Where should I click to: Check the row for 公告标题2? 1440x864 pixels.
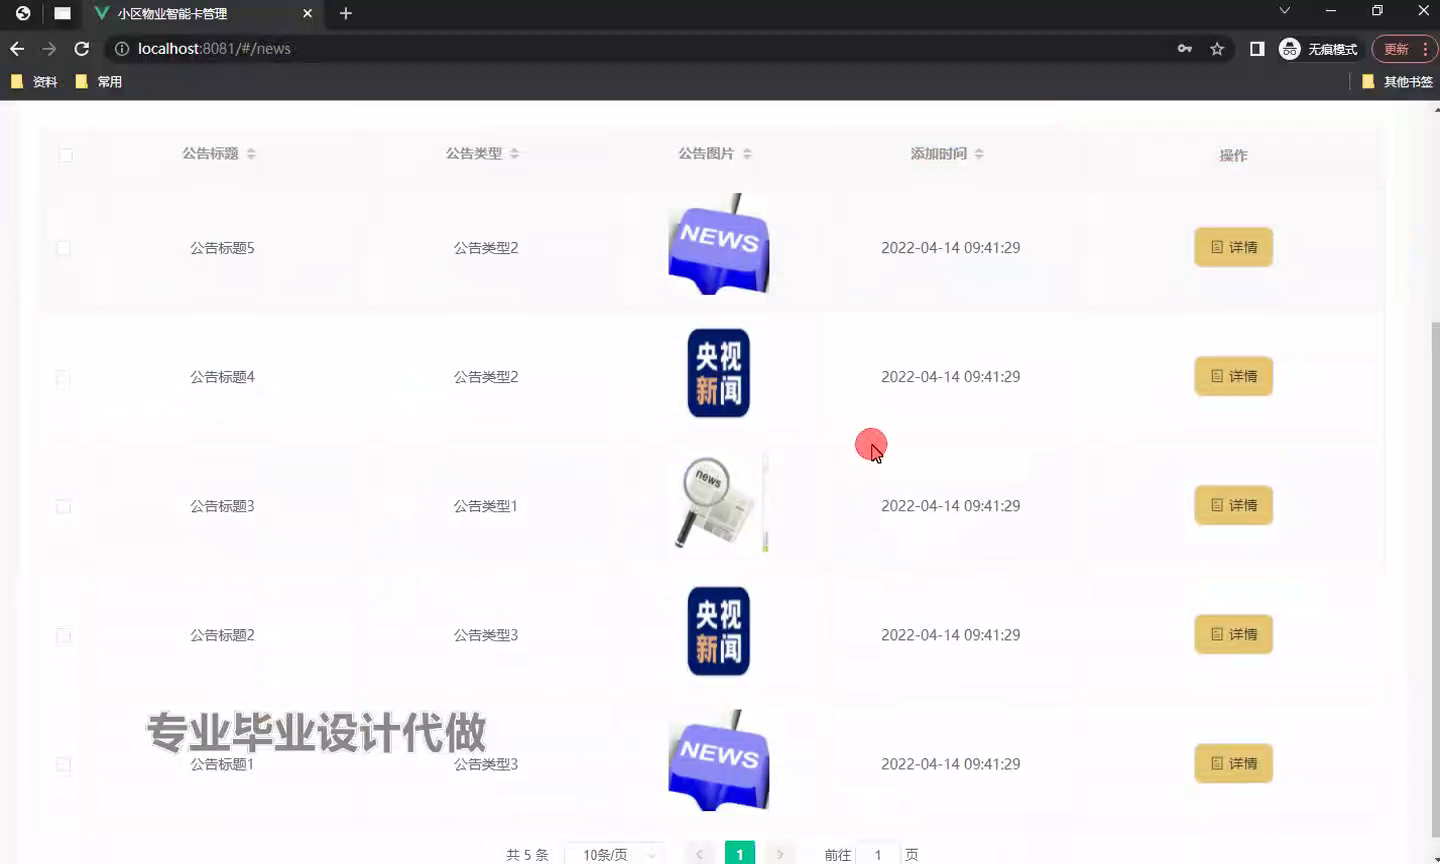63,636
